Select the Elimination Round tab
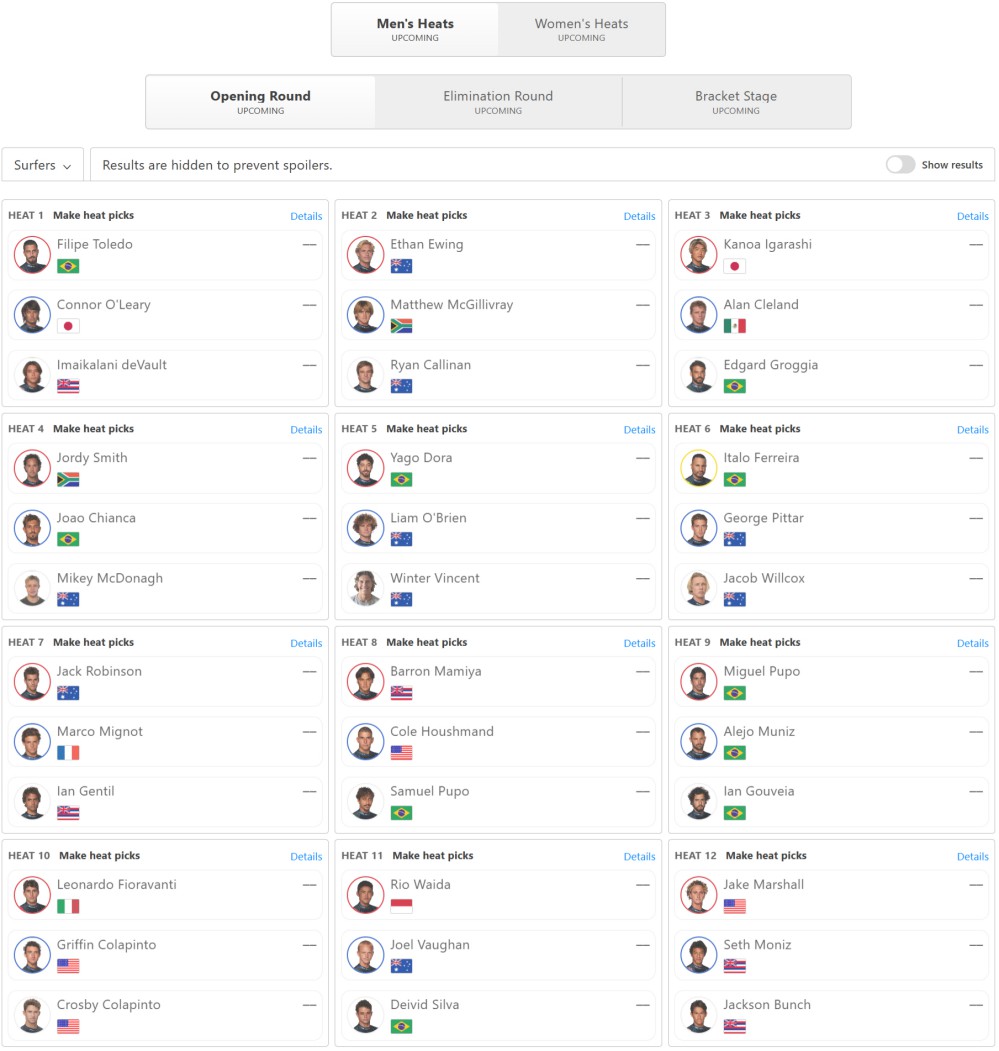This screenshot has height=1051, width=999. 498,102
